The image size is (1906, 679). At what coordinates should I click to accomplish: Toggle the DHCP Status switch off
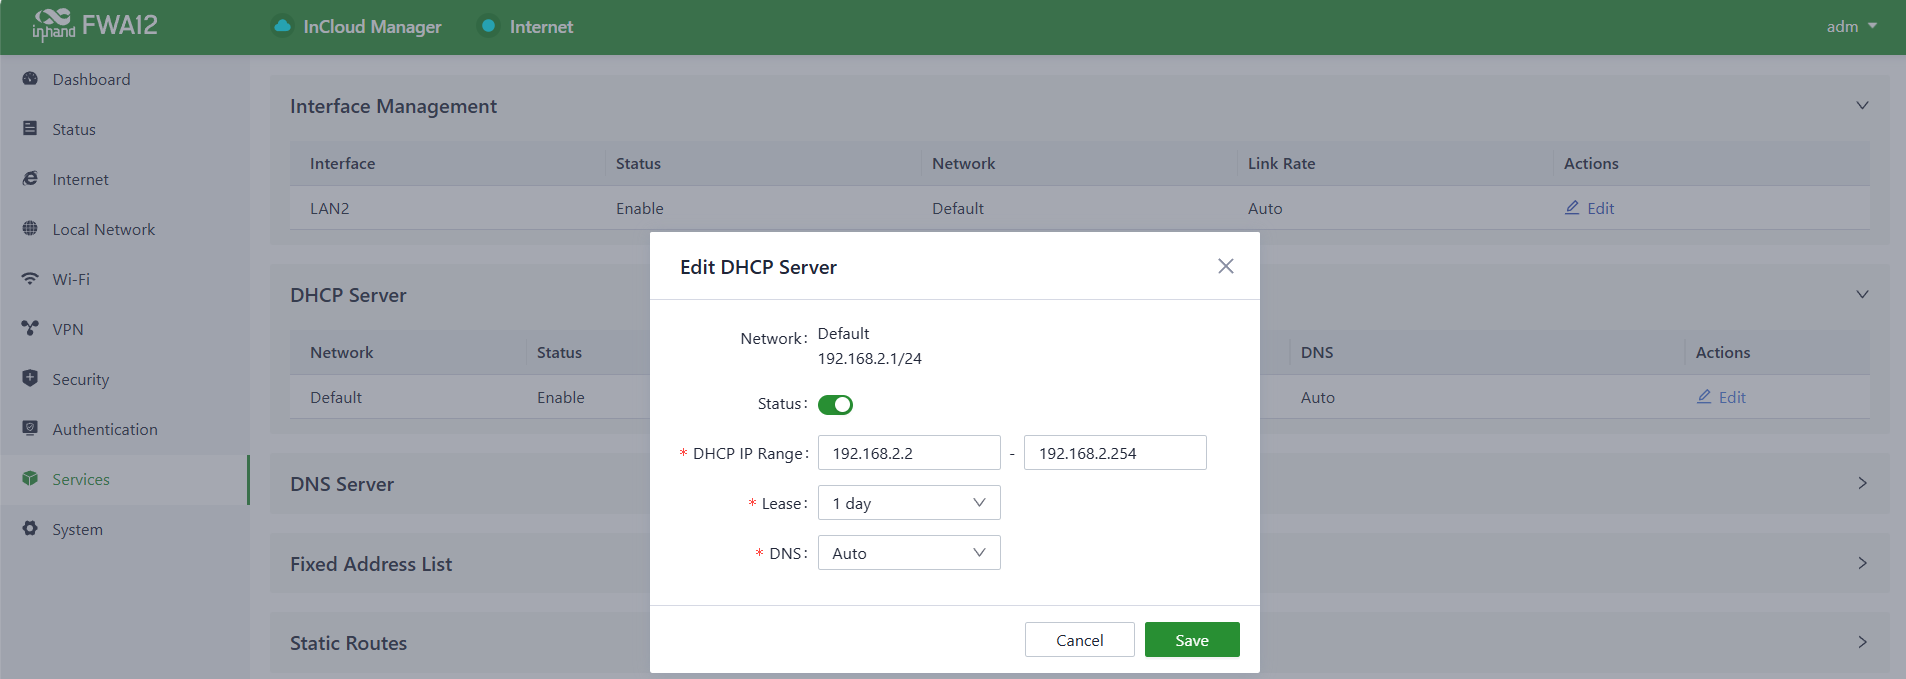(x=835, y=405)
